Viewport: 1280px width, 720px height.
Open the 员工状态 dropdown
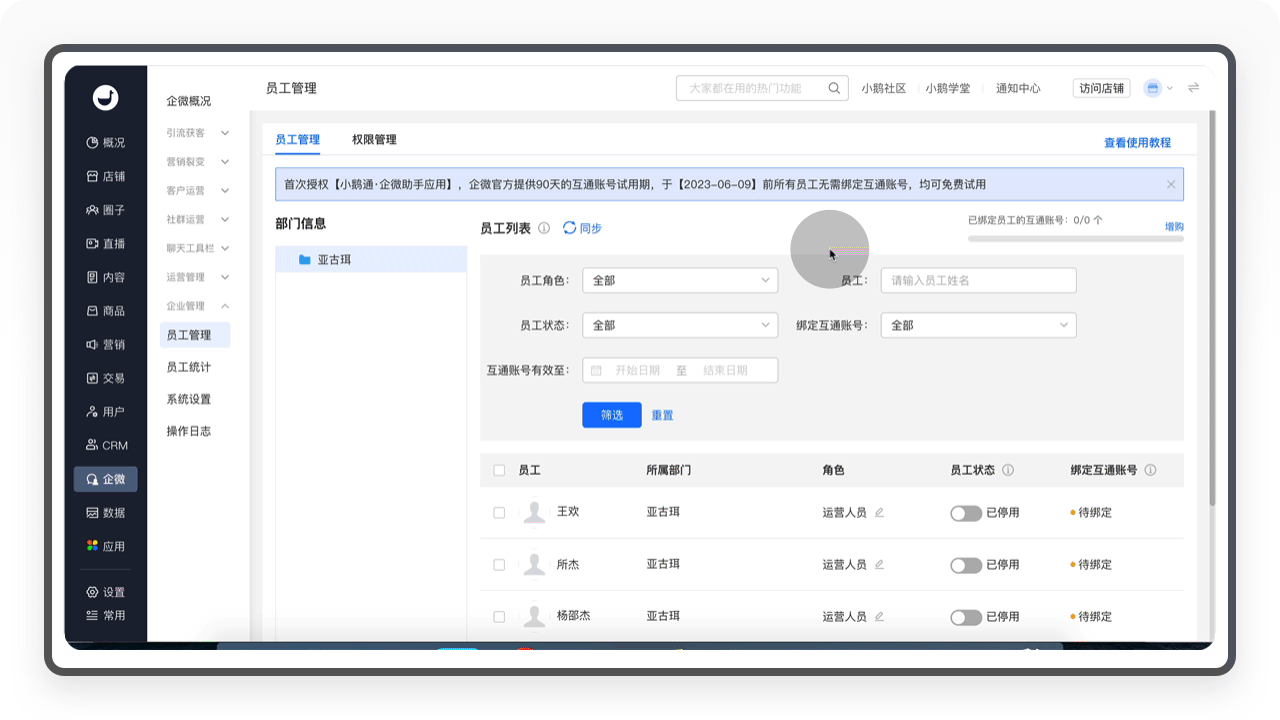680,325
